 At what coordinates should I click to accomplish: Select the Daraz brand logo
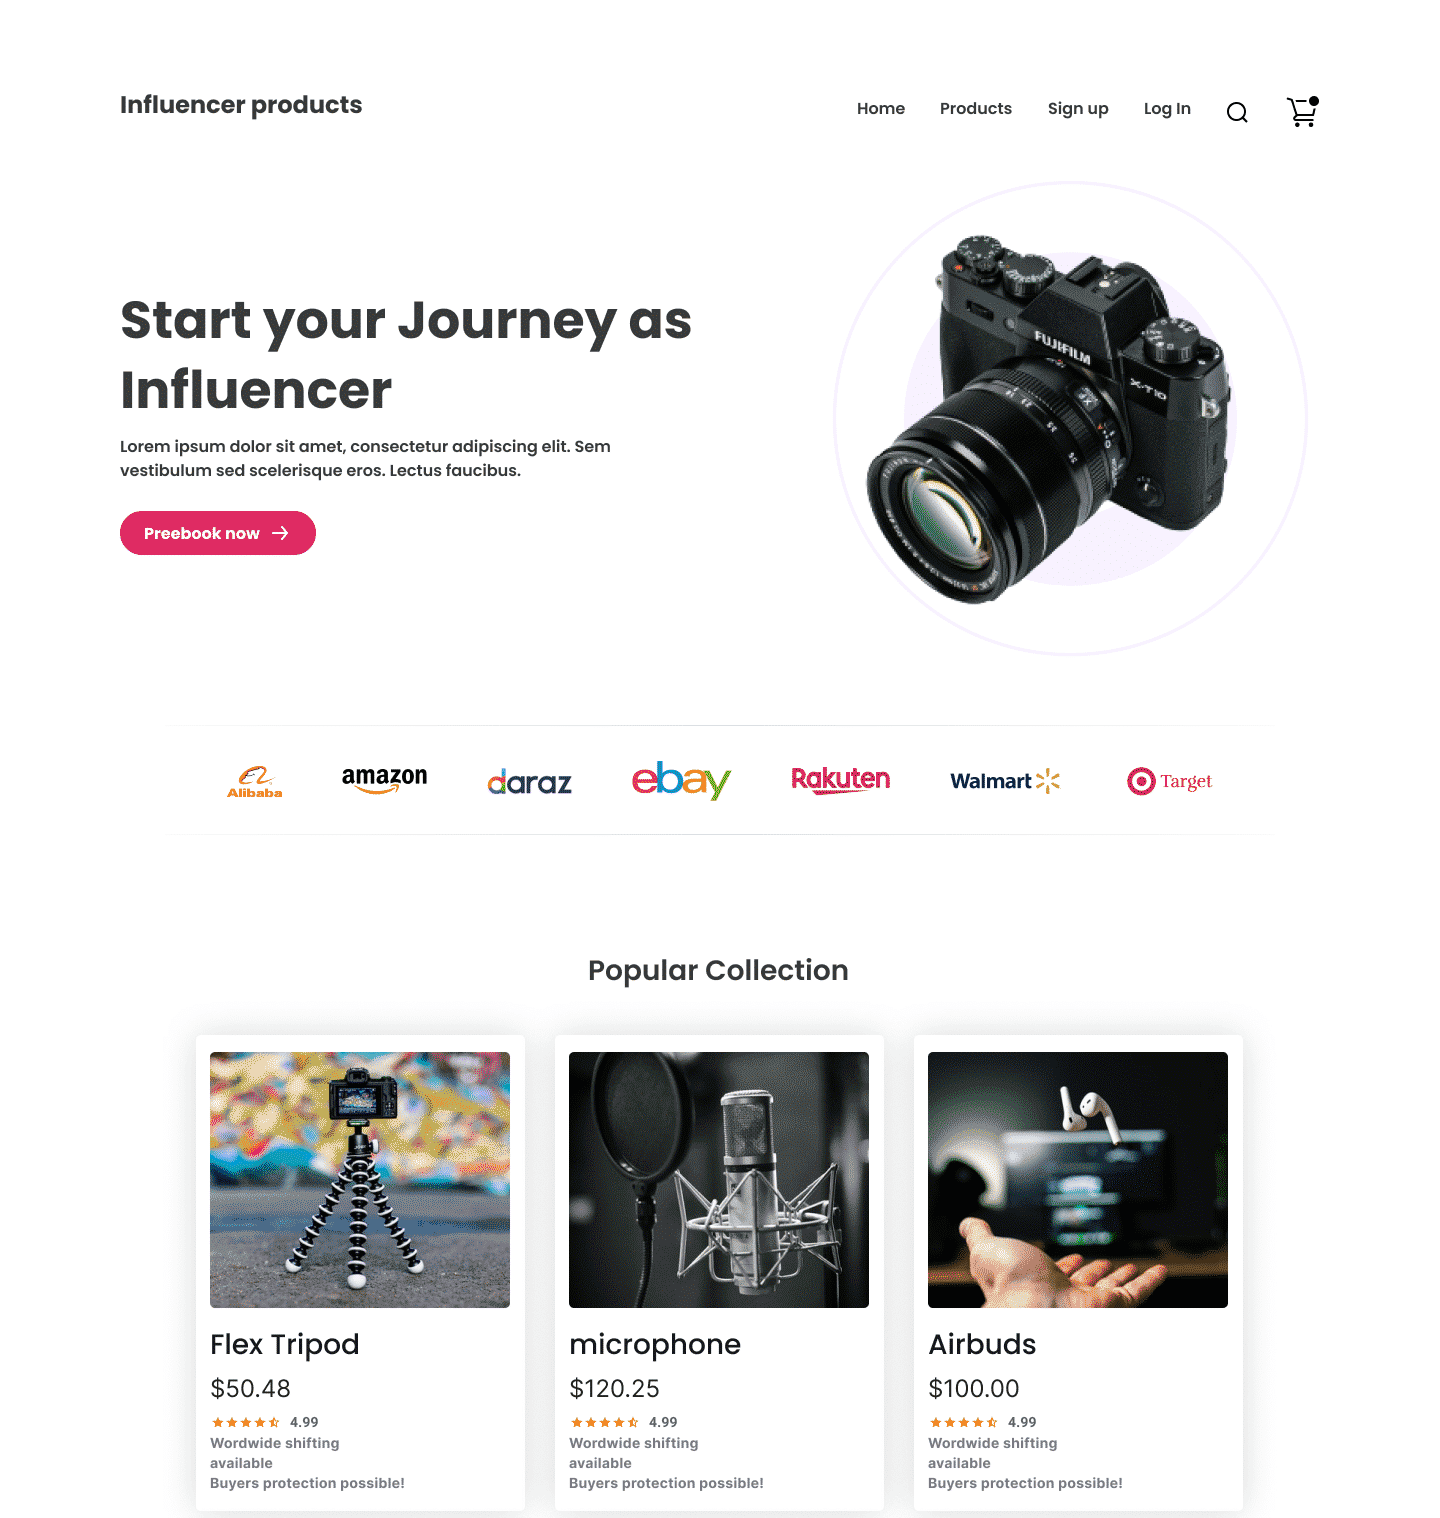(x=529, y=782)
